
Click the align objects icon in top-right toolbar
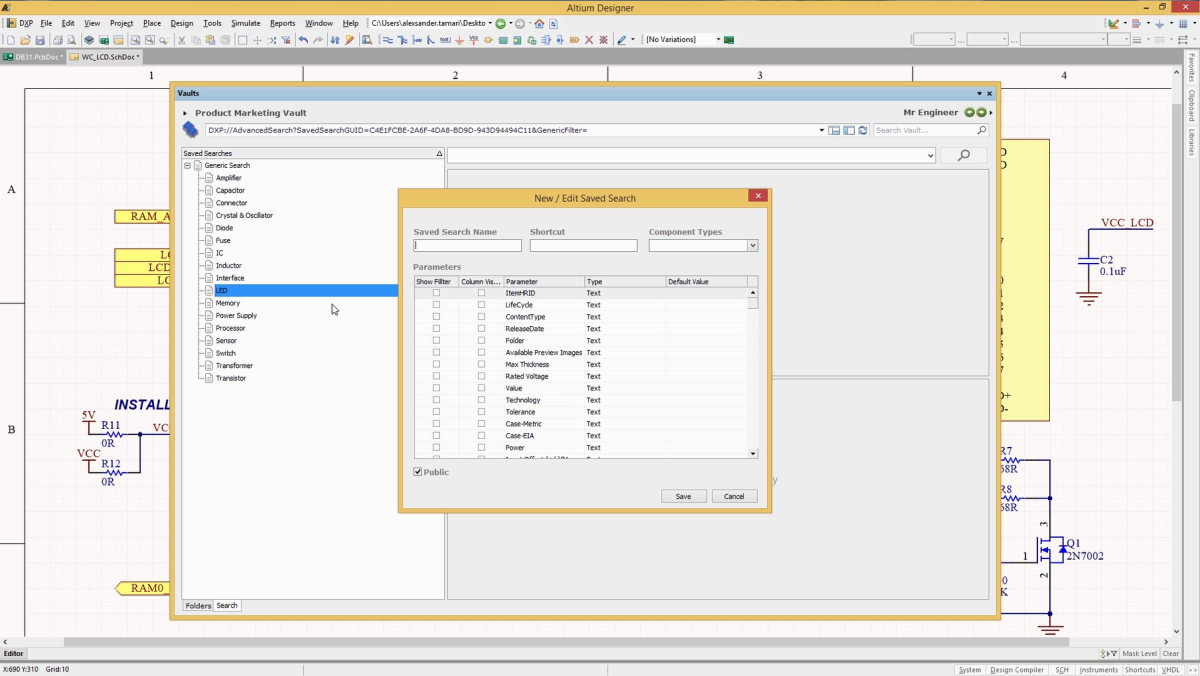pyautogui.click(x=1138, y=23)
